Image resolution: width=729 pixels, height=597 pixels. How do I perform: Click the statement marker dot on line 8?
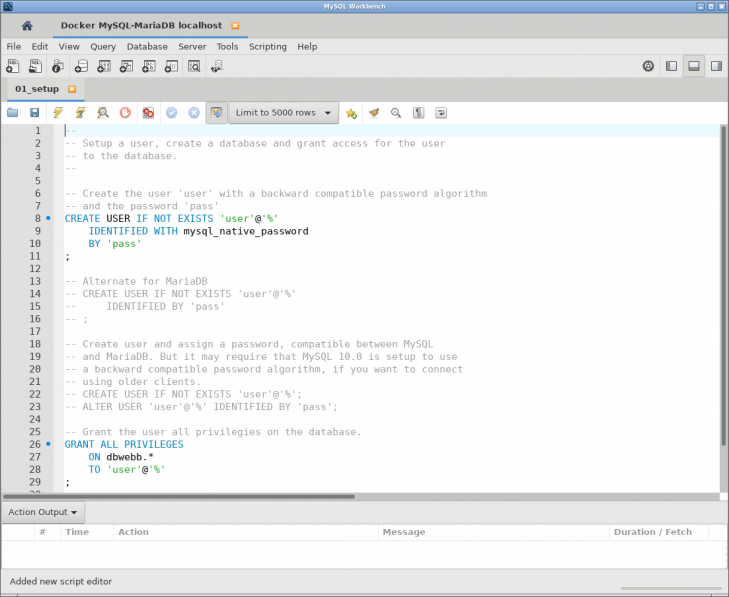click(x=48, y=218)
